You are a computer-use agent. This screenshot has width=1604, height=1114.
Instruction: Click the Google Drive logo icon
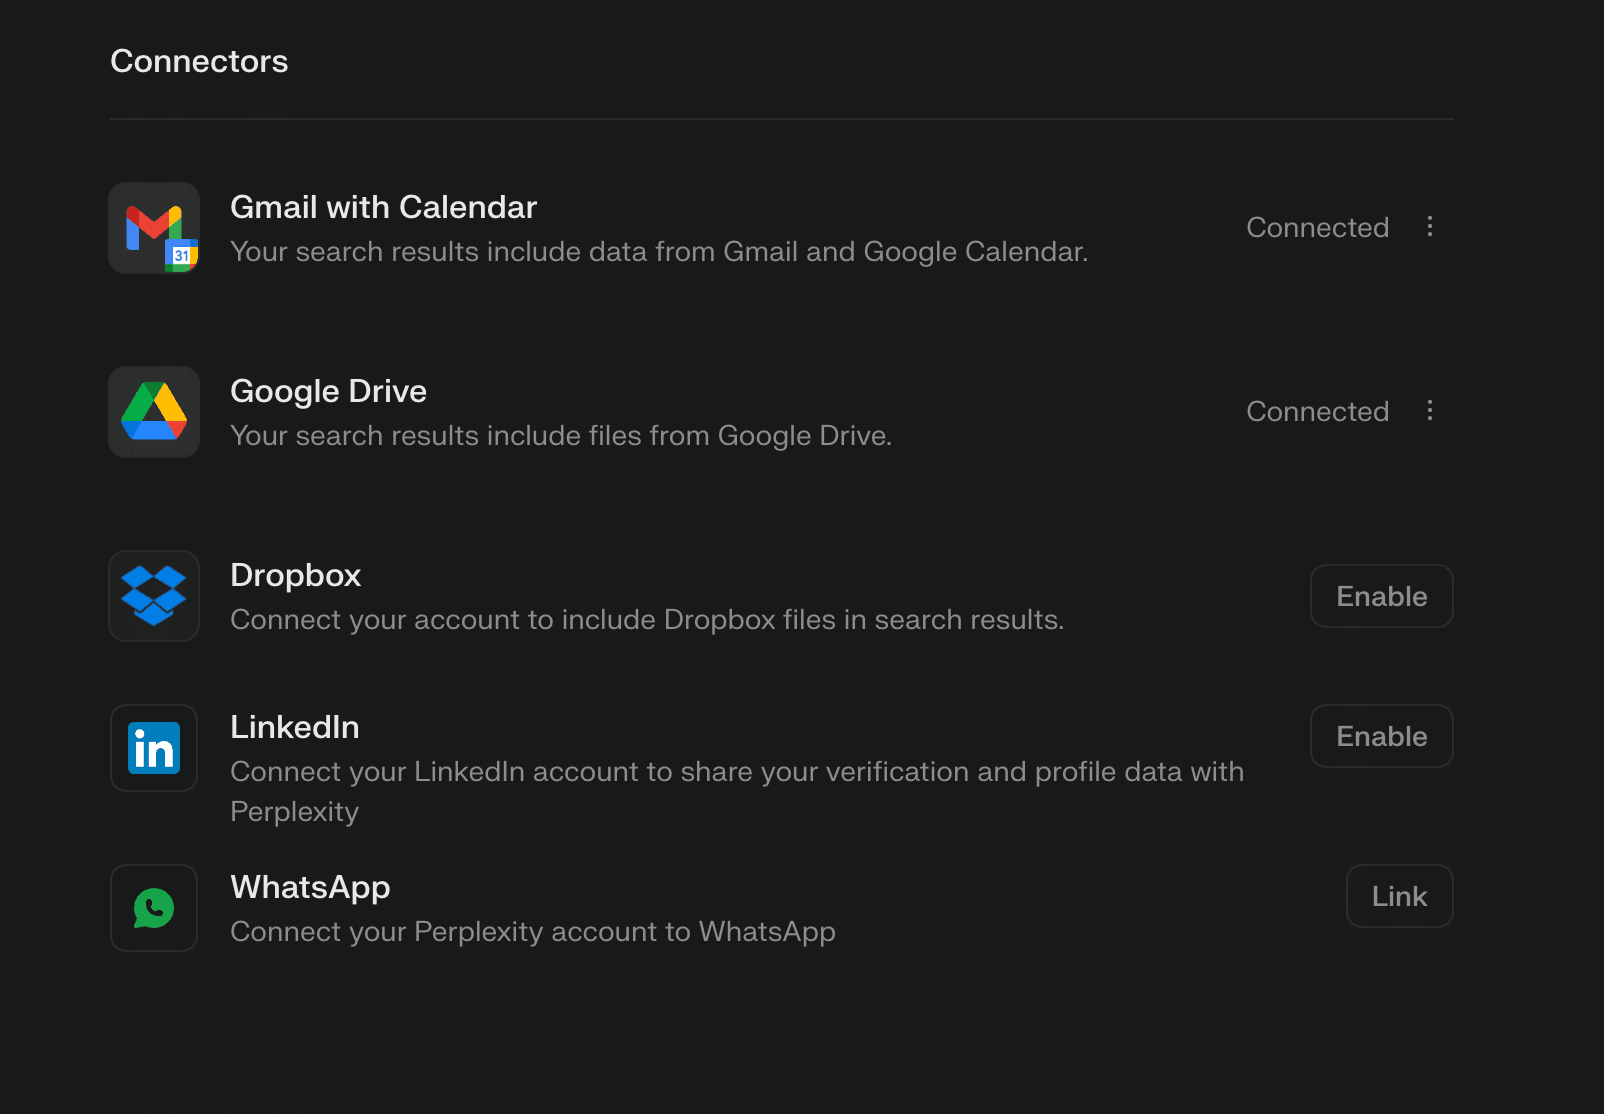(x=154, y=412)
